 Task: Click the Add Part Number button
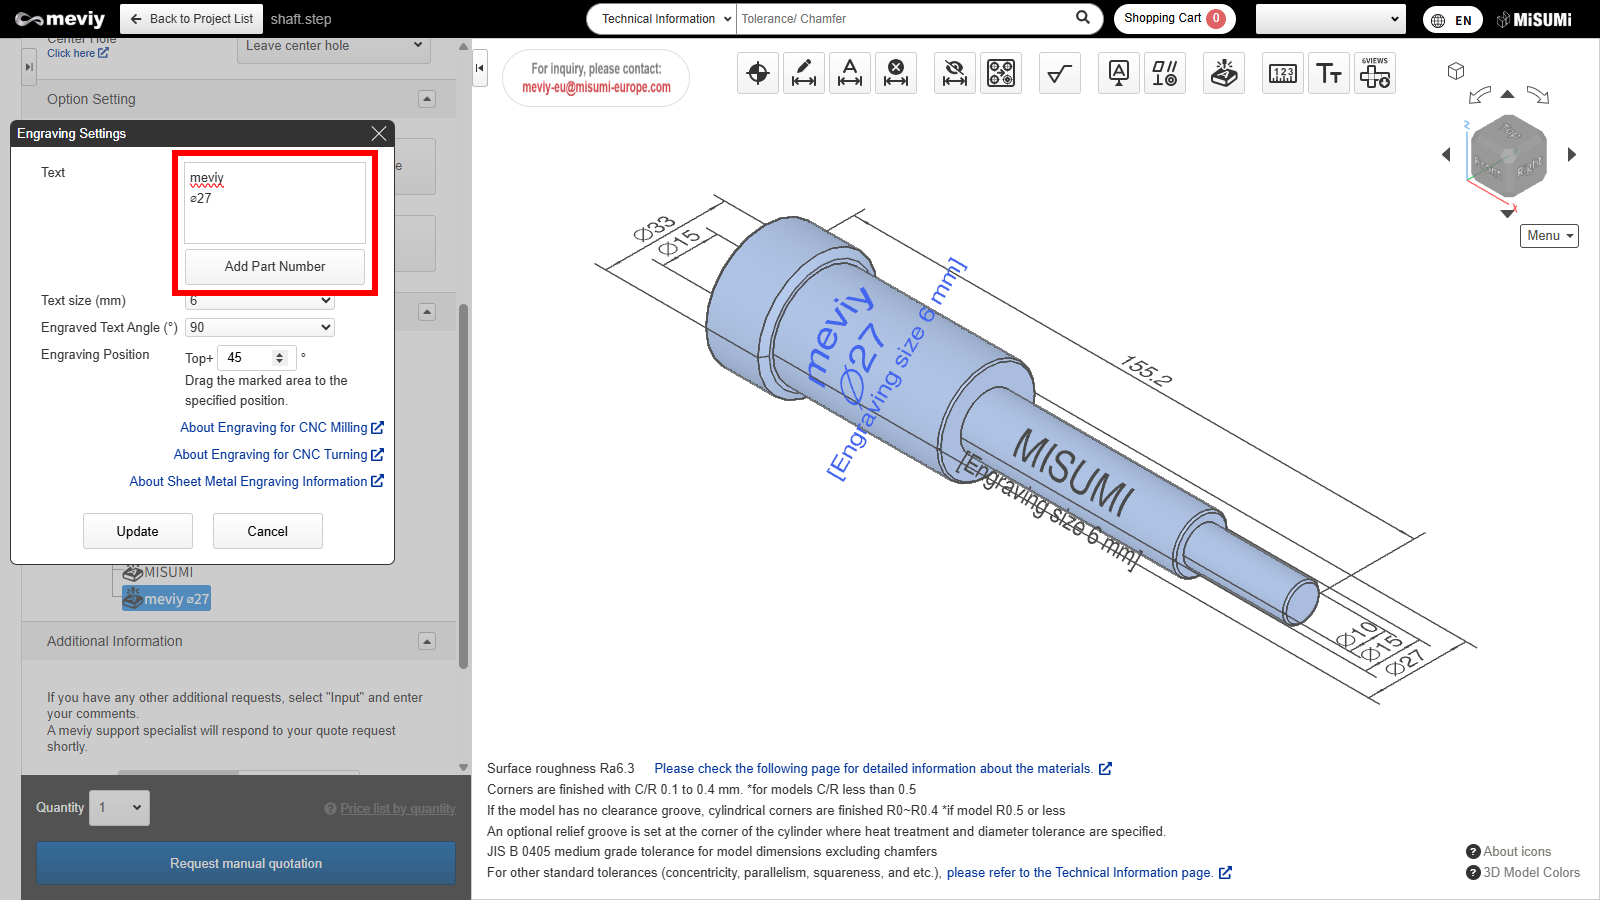tap(275, 267)
